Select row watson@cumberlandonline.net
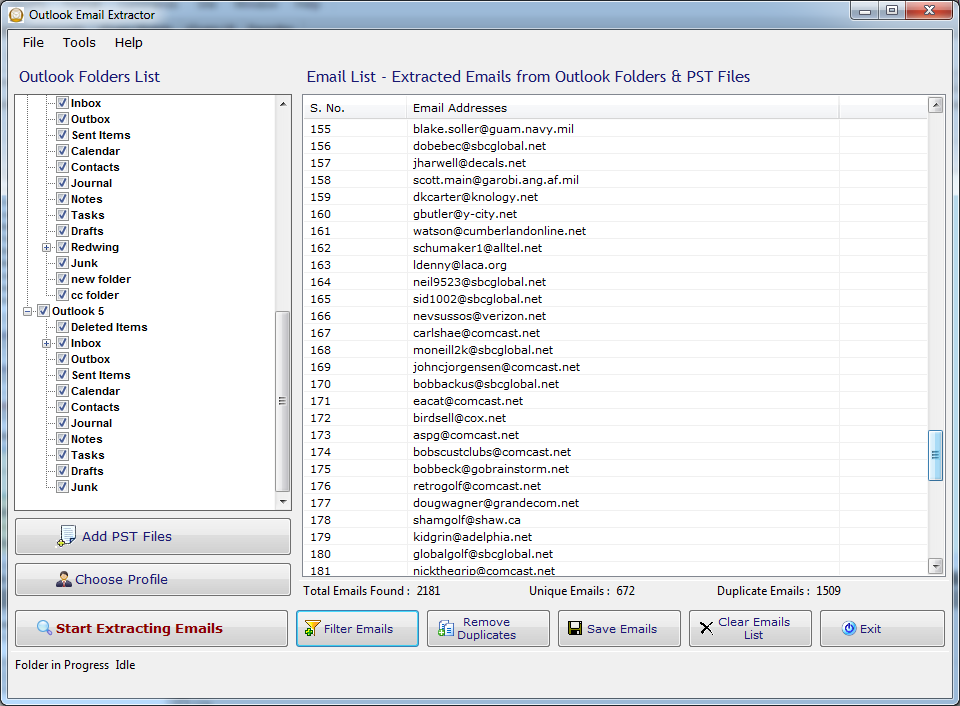The width and height of the screenshot is (960, 706). pyautogui.click(x=615, y=231)
